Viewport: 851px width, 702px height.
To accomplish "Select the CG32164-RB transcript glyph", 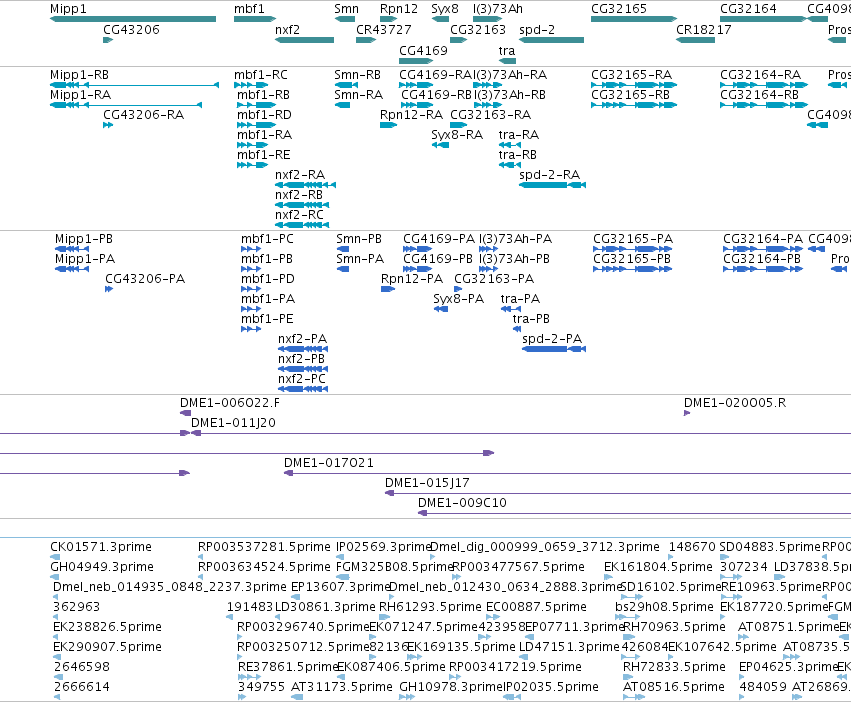I will click(764, 105).
